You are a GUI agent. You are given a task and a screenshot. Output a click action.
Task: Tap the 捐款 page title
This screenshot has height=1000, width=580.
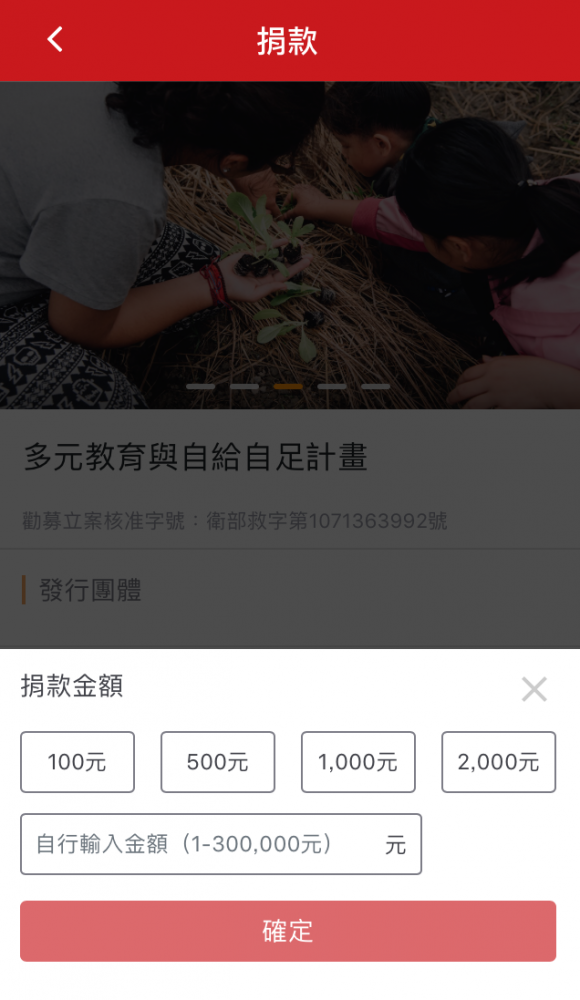click(287, 41)
